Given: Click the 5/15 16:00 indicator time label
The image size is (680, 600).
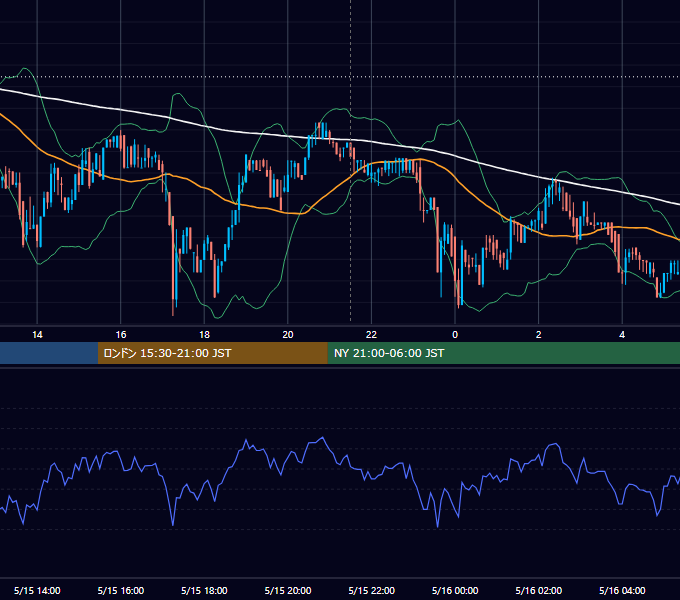Looking at the screenshot, I should pos(121,590).
